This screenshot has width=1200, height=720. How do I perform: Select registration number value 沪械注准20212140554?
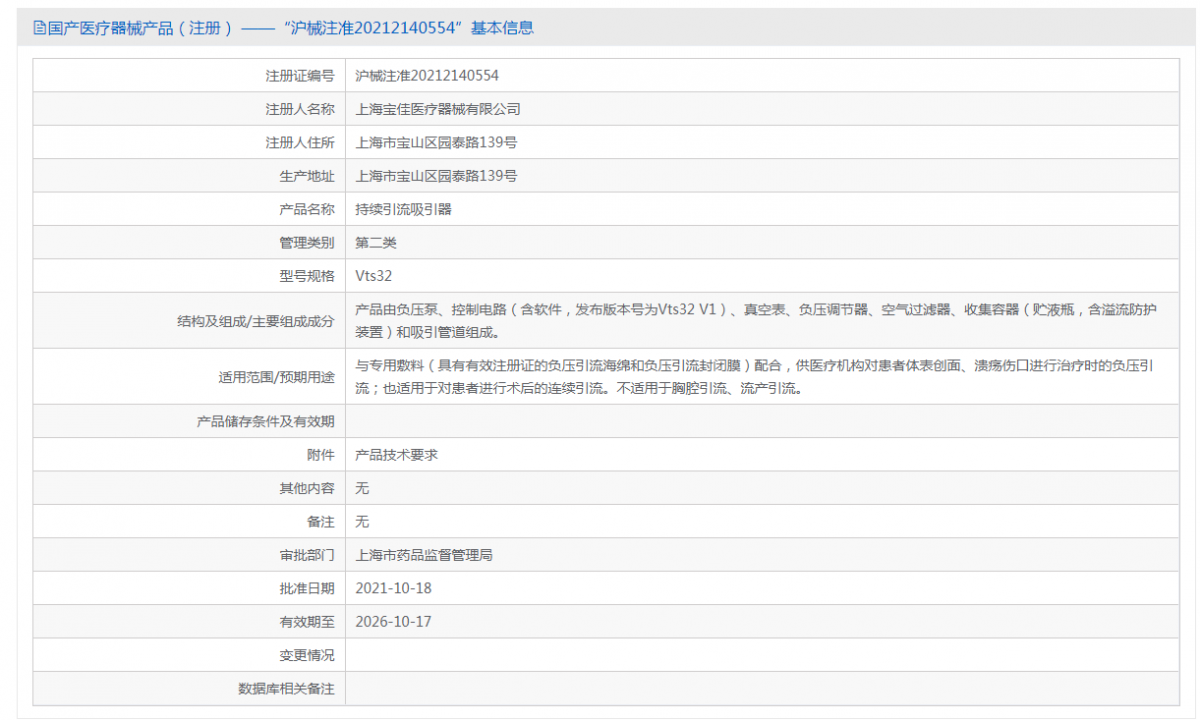tap(427, 75)
